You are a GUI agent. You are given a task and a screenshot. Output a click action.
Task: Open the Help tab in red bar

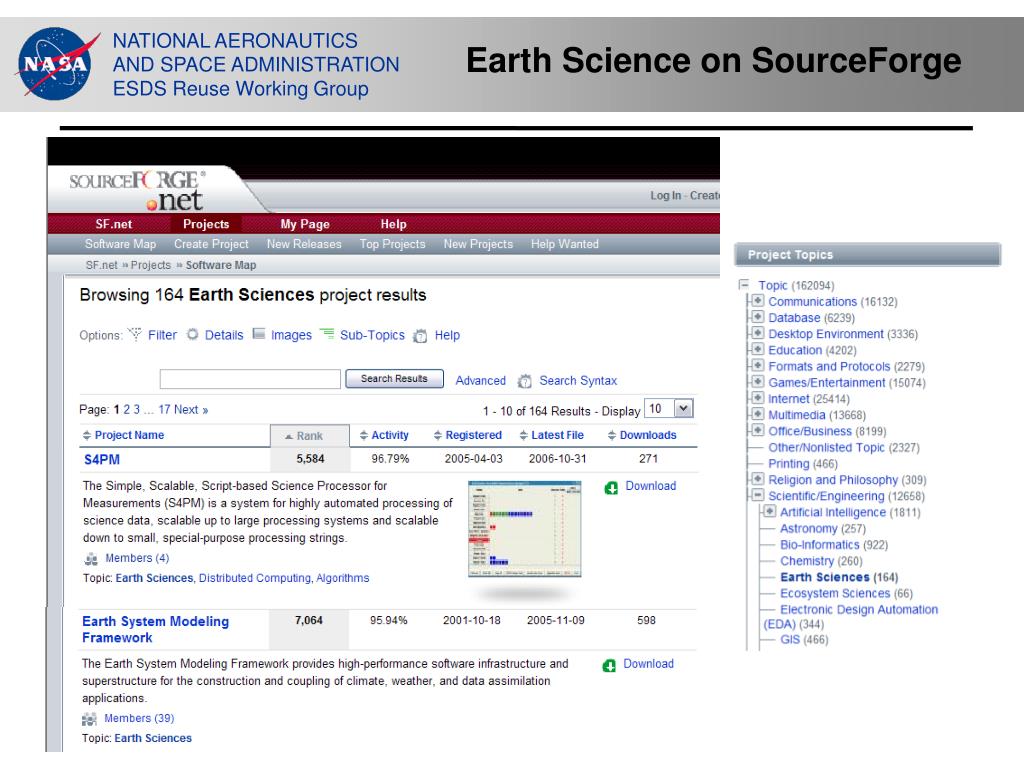[x=393, y=224]
